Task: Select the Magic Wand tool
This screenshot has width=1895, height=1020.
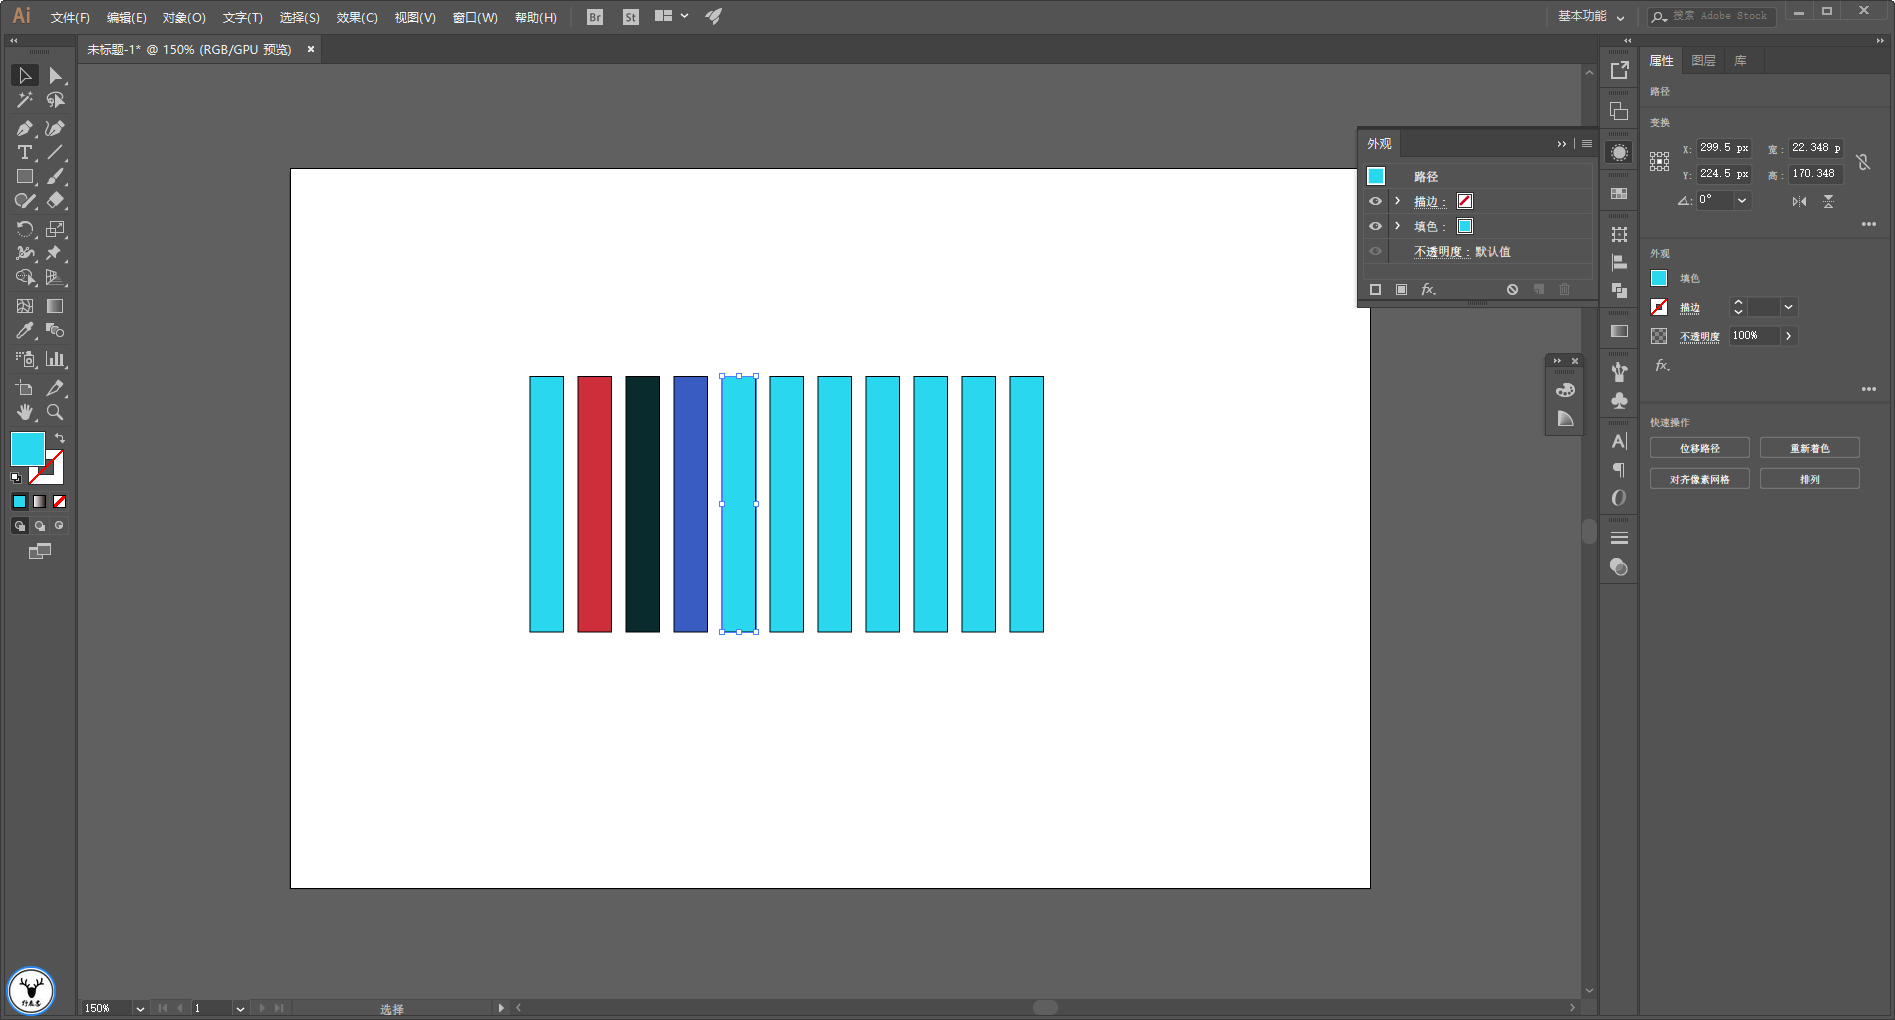Action: pos(25,100)
